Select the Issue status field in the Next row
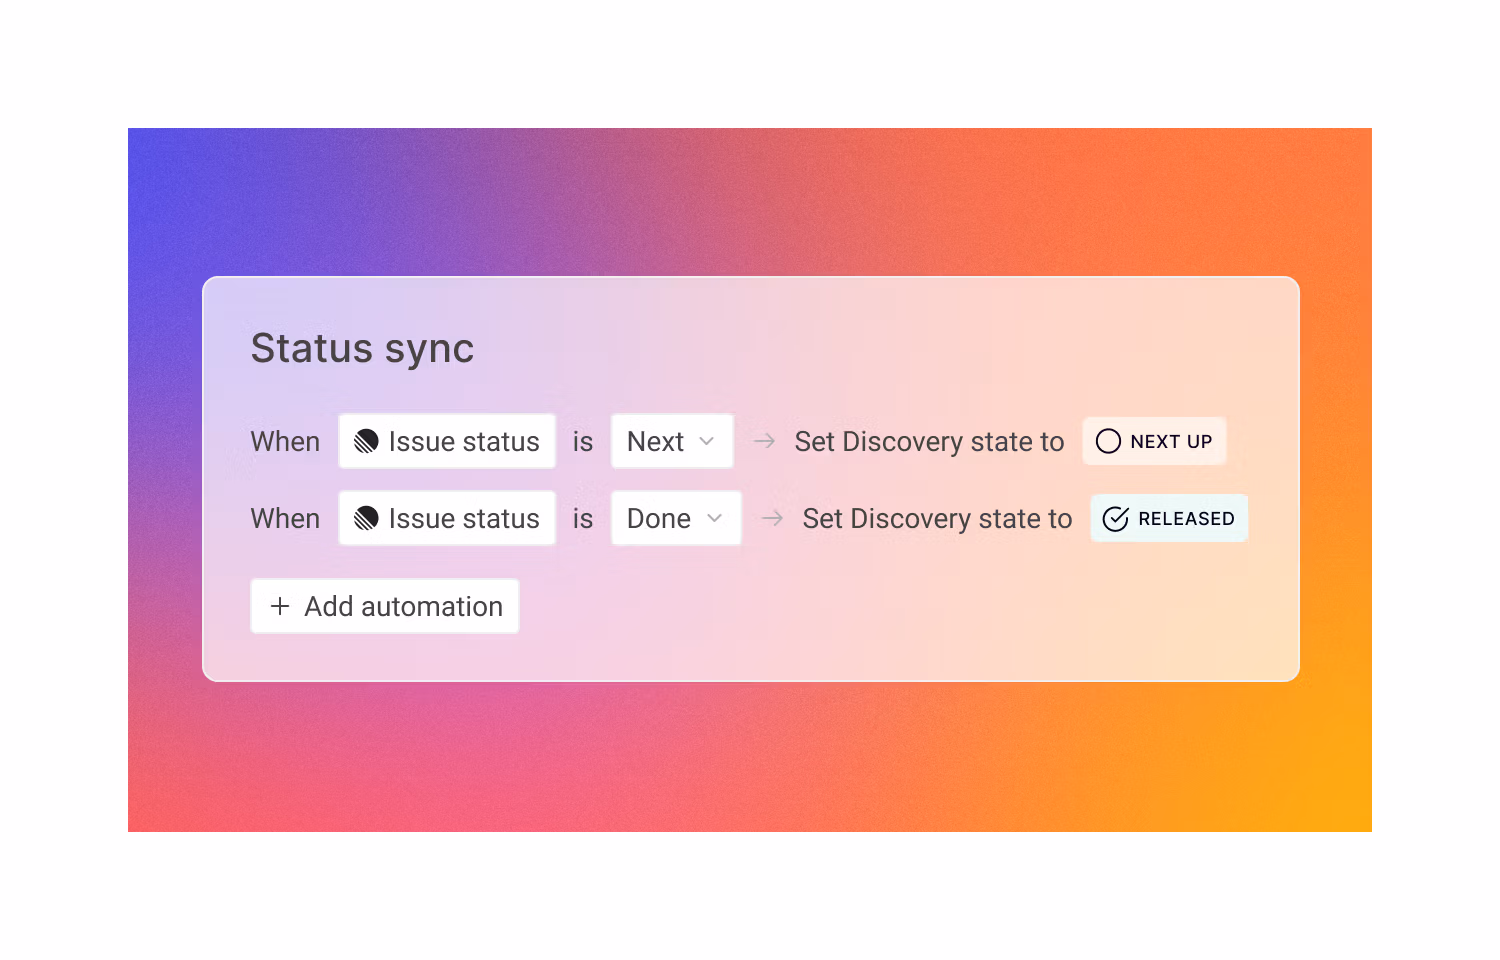 click(x=447, y=441)
